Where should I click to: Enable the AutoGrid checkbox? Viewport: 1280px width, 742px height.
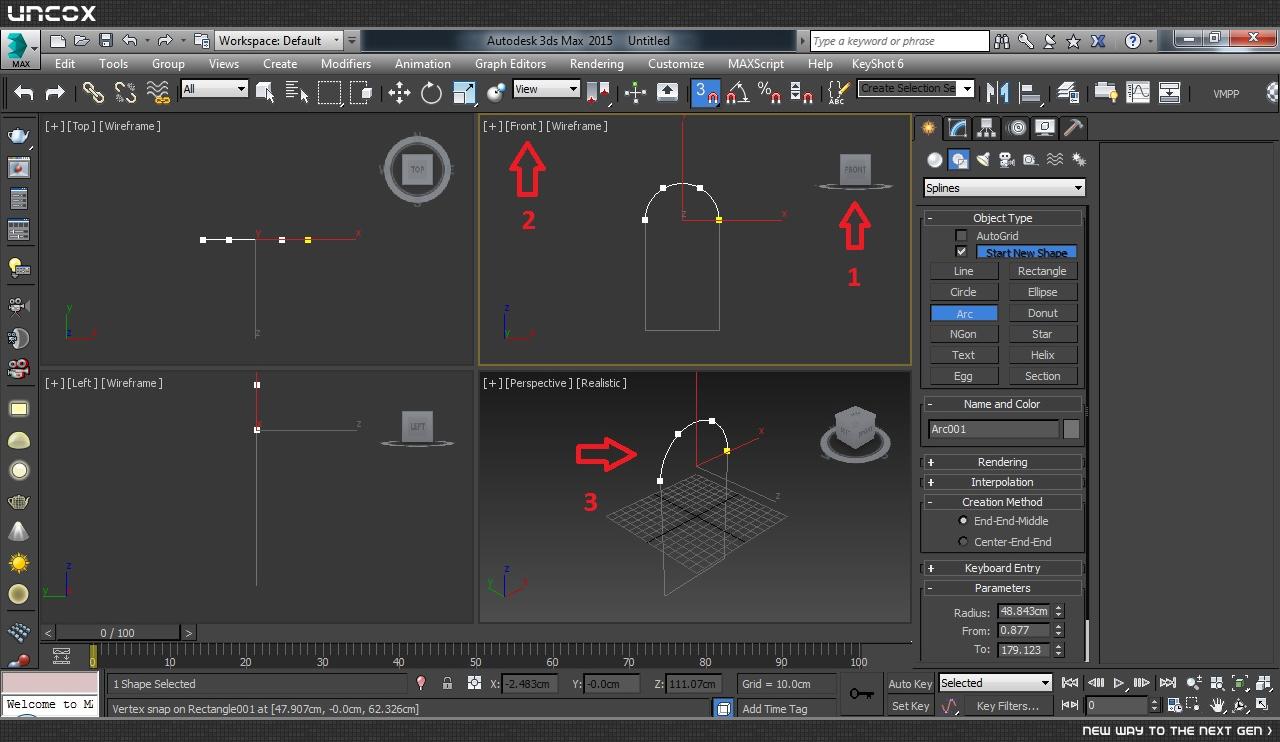click(962, 236)
